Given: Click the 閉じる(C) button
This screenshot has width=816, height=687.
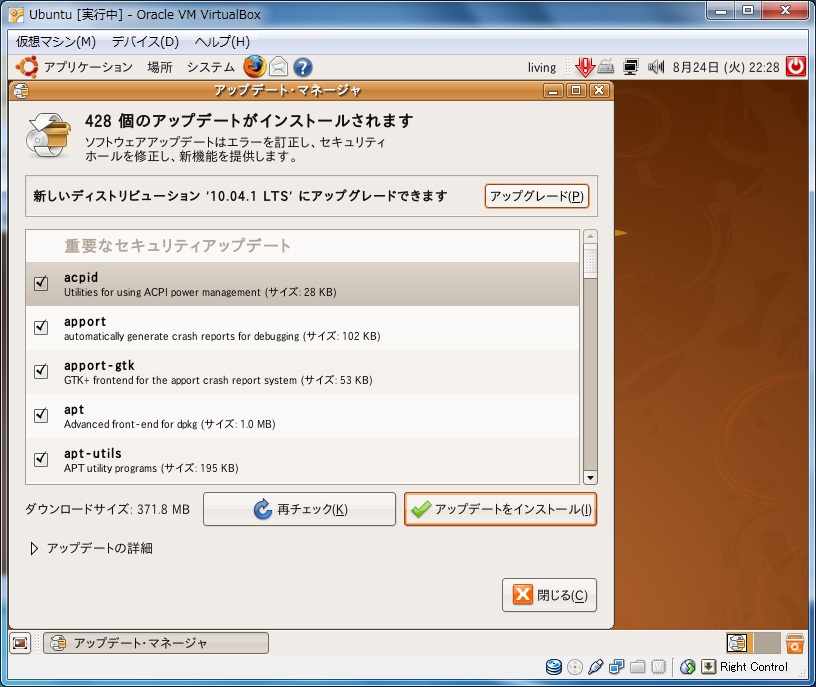Looking at the screenshot, I should coord(550,595).
